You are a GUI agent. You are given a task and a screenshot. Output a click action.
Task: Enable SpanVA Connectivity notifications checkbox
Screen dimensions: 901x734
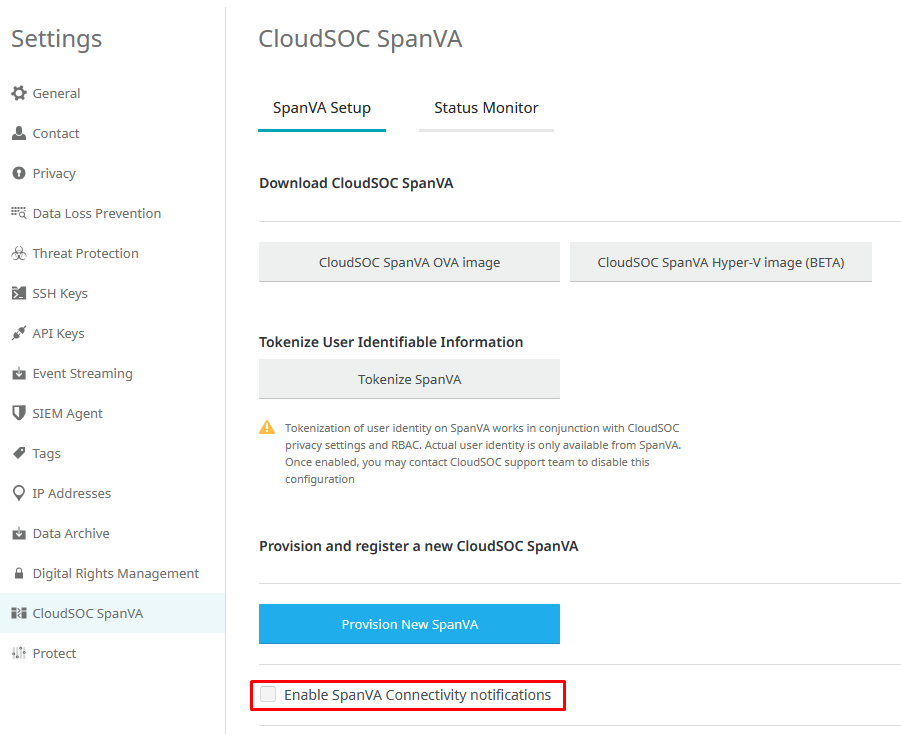pyautogui.click(x=268, y=694)
